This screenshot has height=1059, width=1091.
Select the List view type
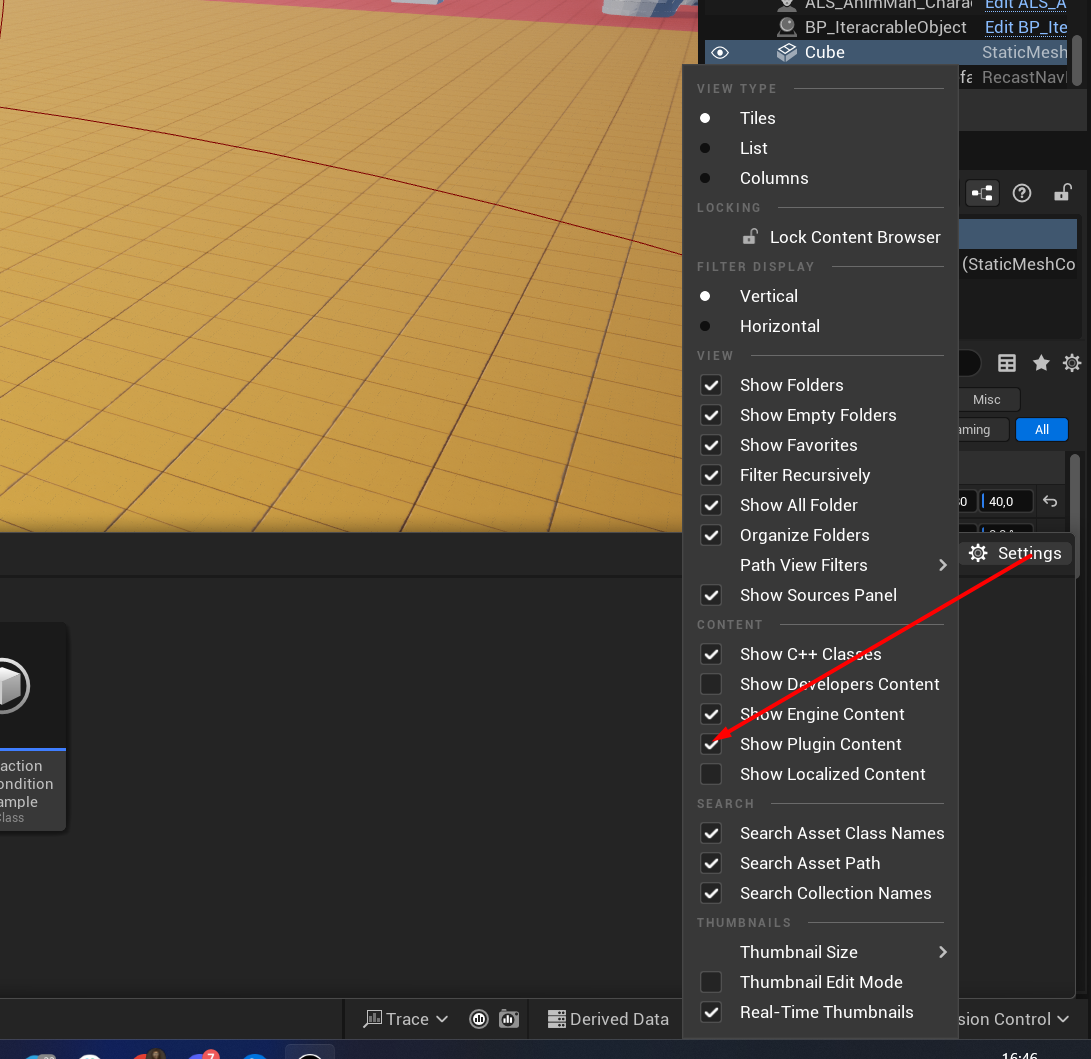pos(753,148)
